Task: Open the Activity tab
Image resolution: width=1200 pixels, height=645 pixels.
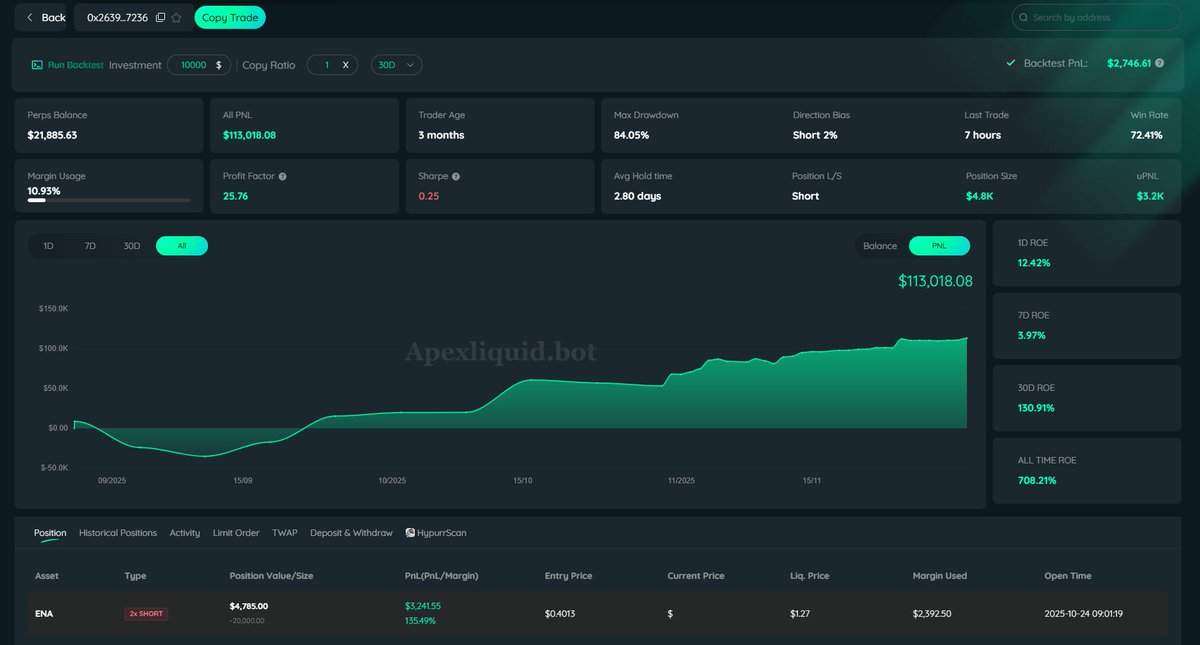Action: tap(185, 533)
